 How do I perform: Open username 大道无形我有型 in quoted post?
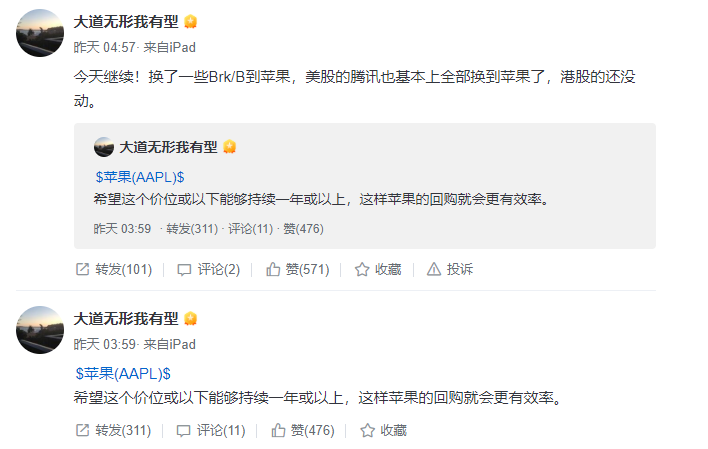(168, 147)
